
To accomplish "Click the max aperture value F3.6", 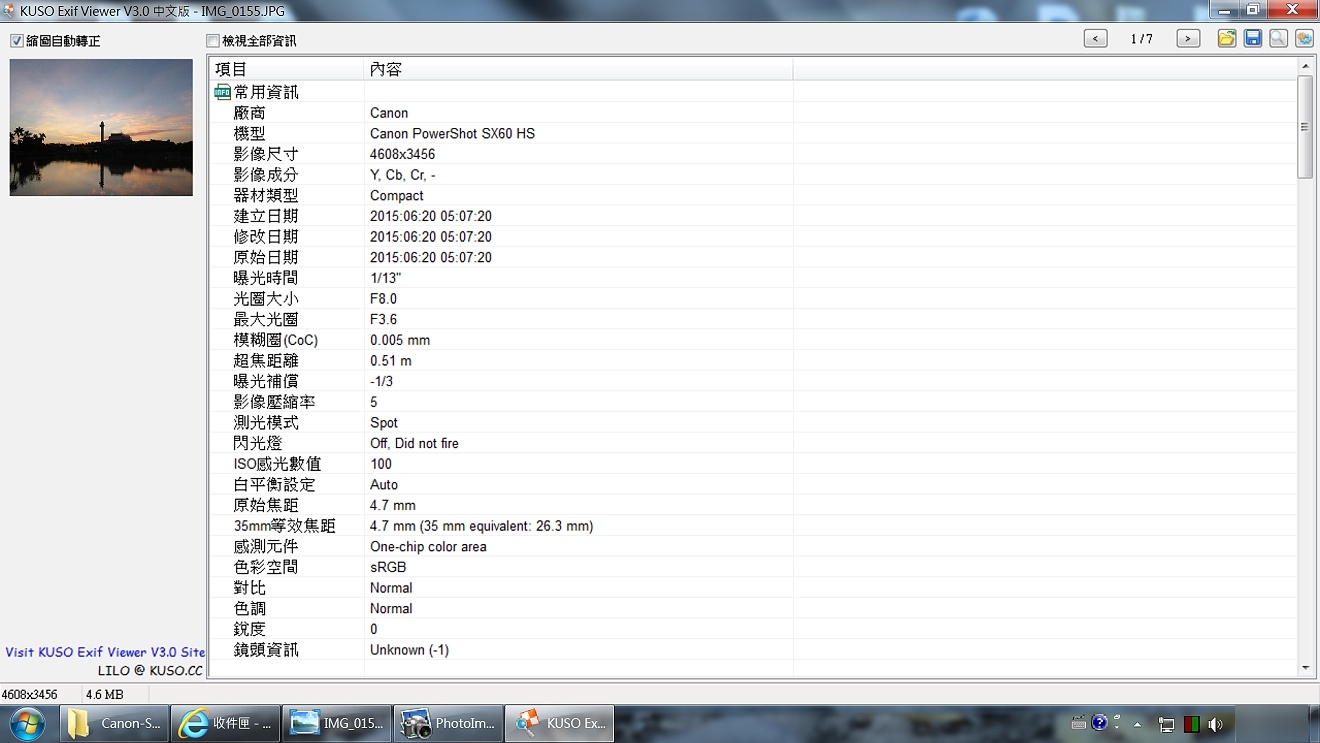I will (x=383, y=320).
